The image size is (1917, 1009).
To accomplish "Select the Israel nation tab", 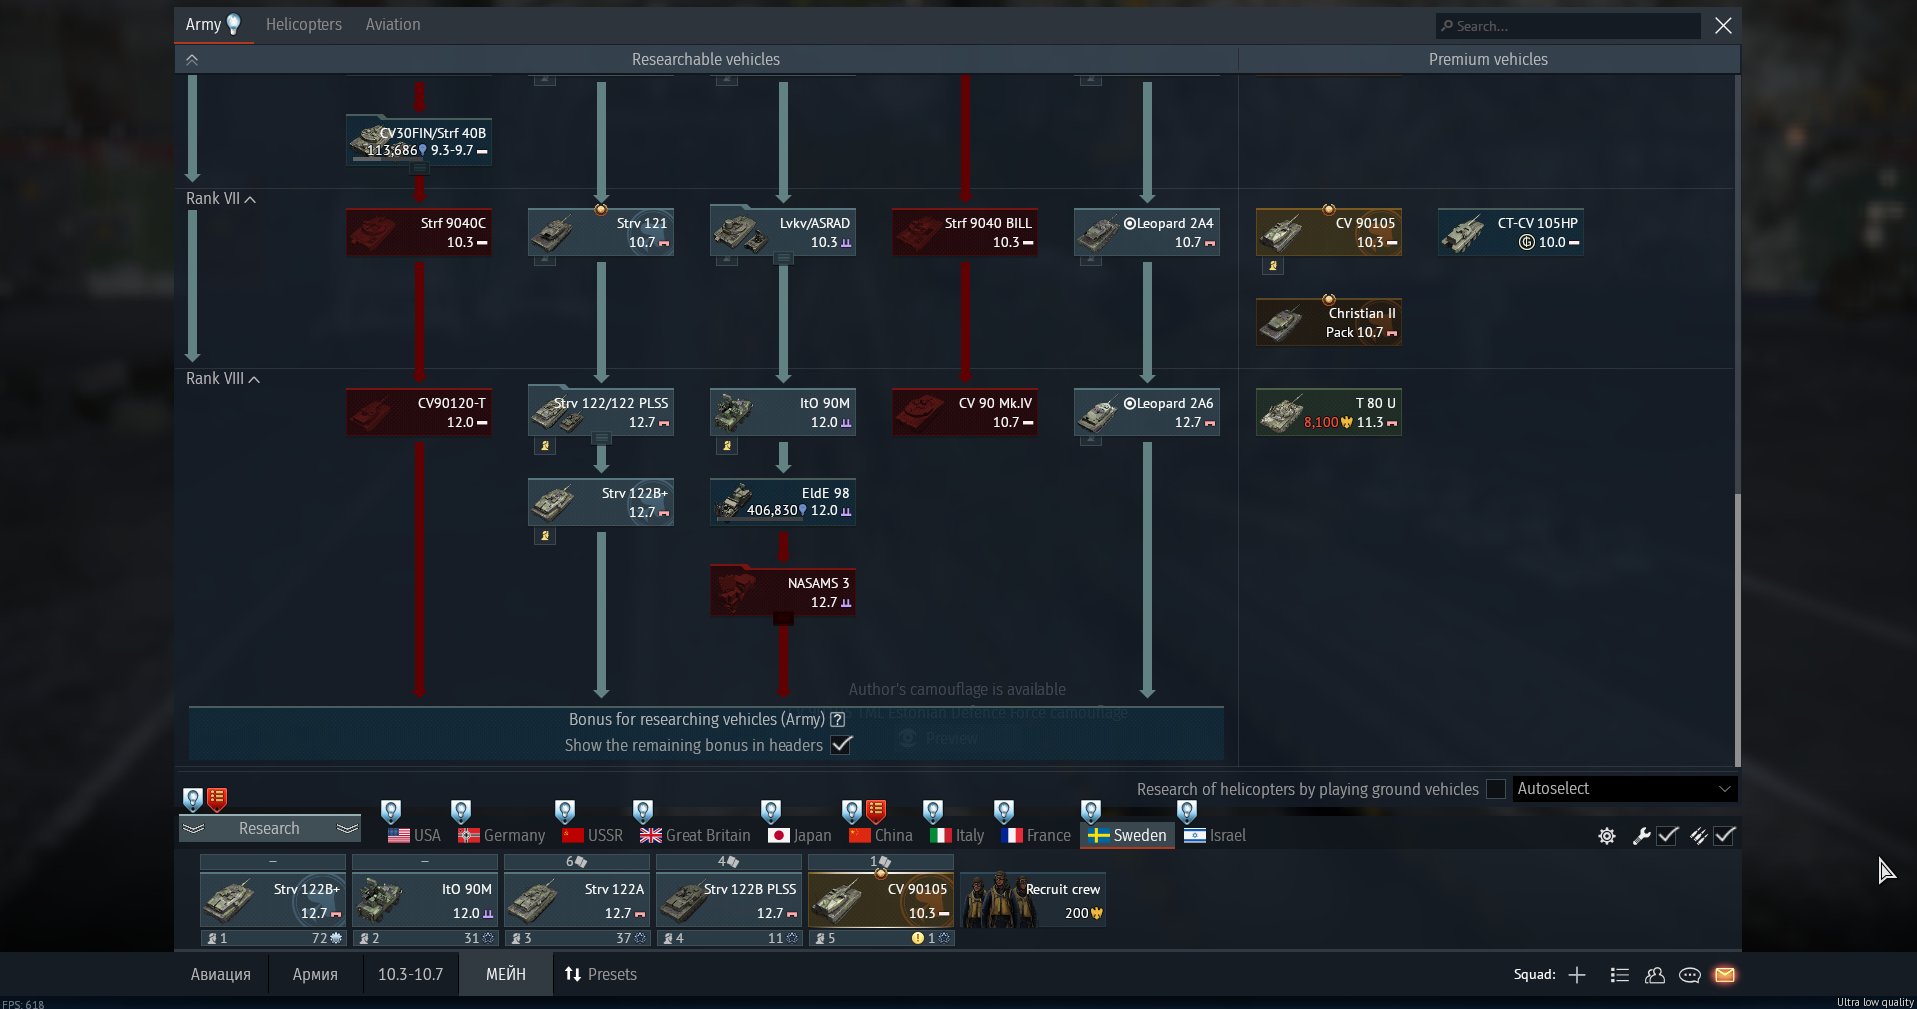I will (x=1215, y=836).
